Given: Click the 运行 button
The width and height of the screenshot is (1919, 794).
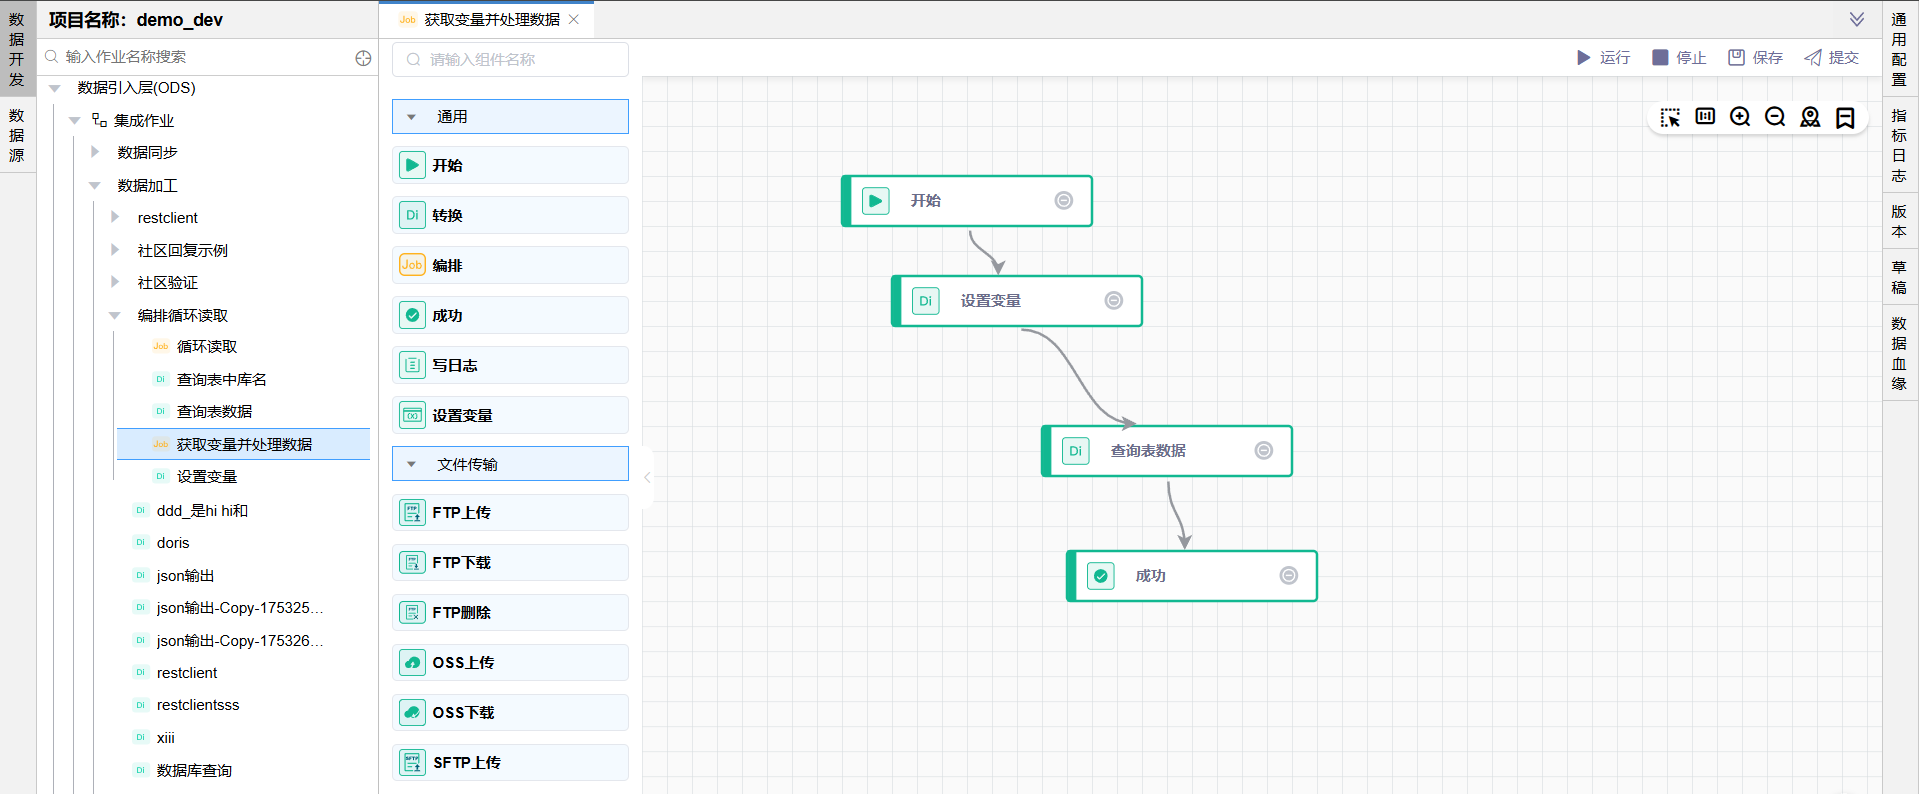Looking at the screenshot, I should point(1603,58).
